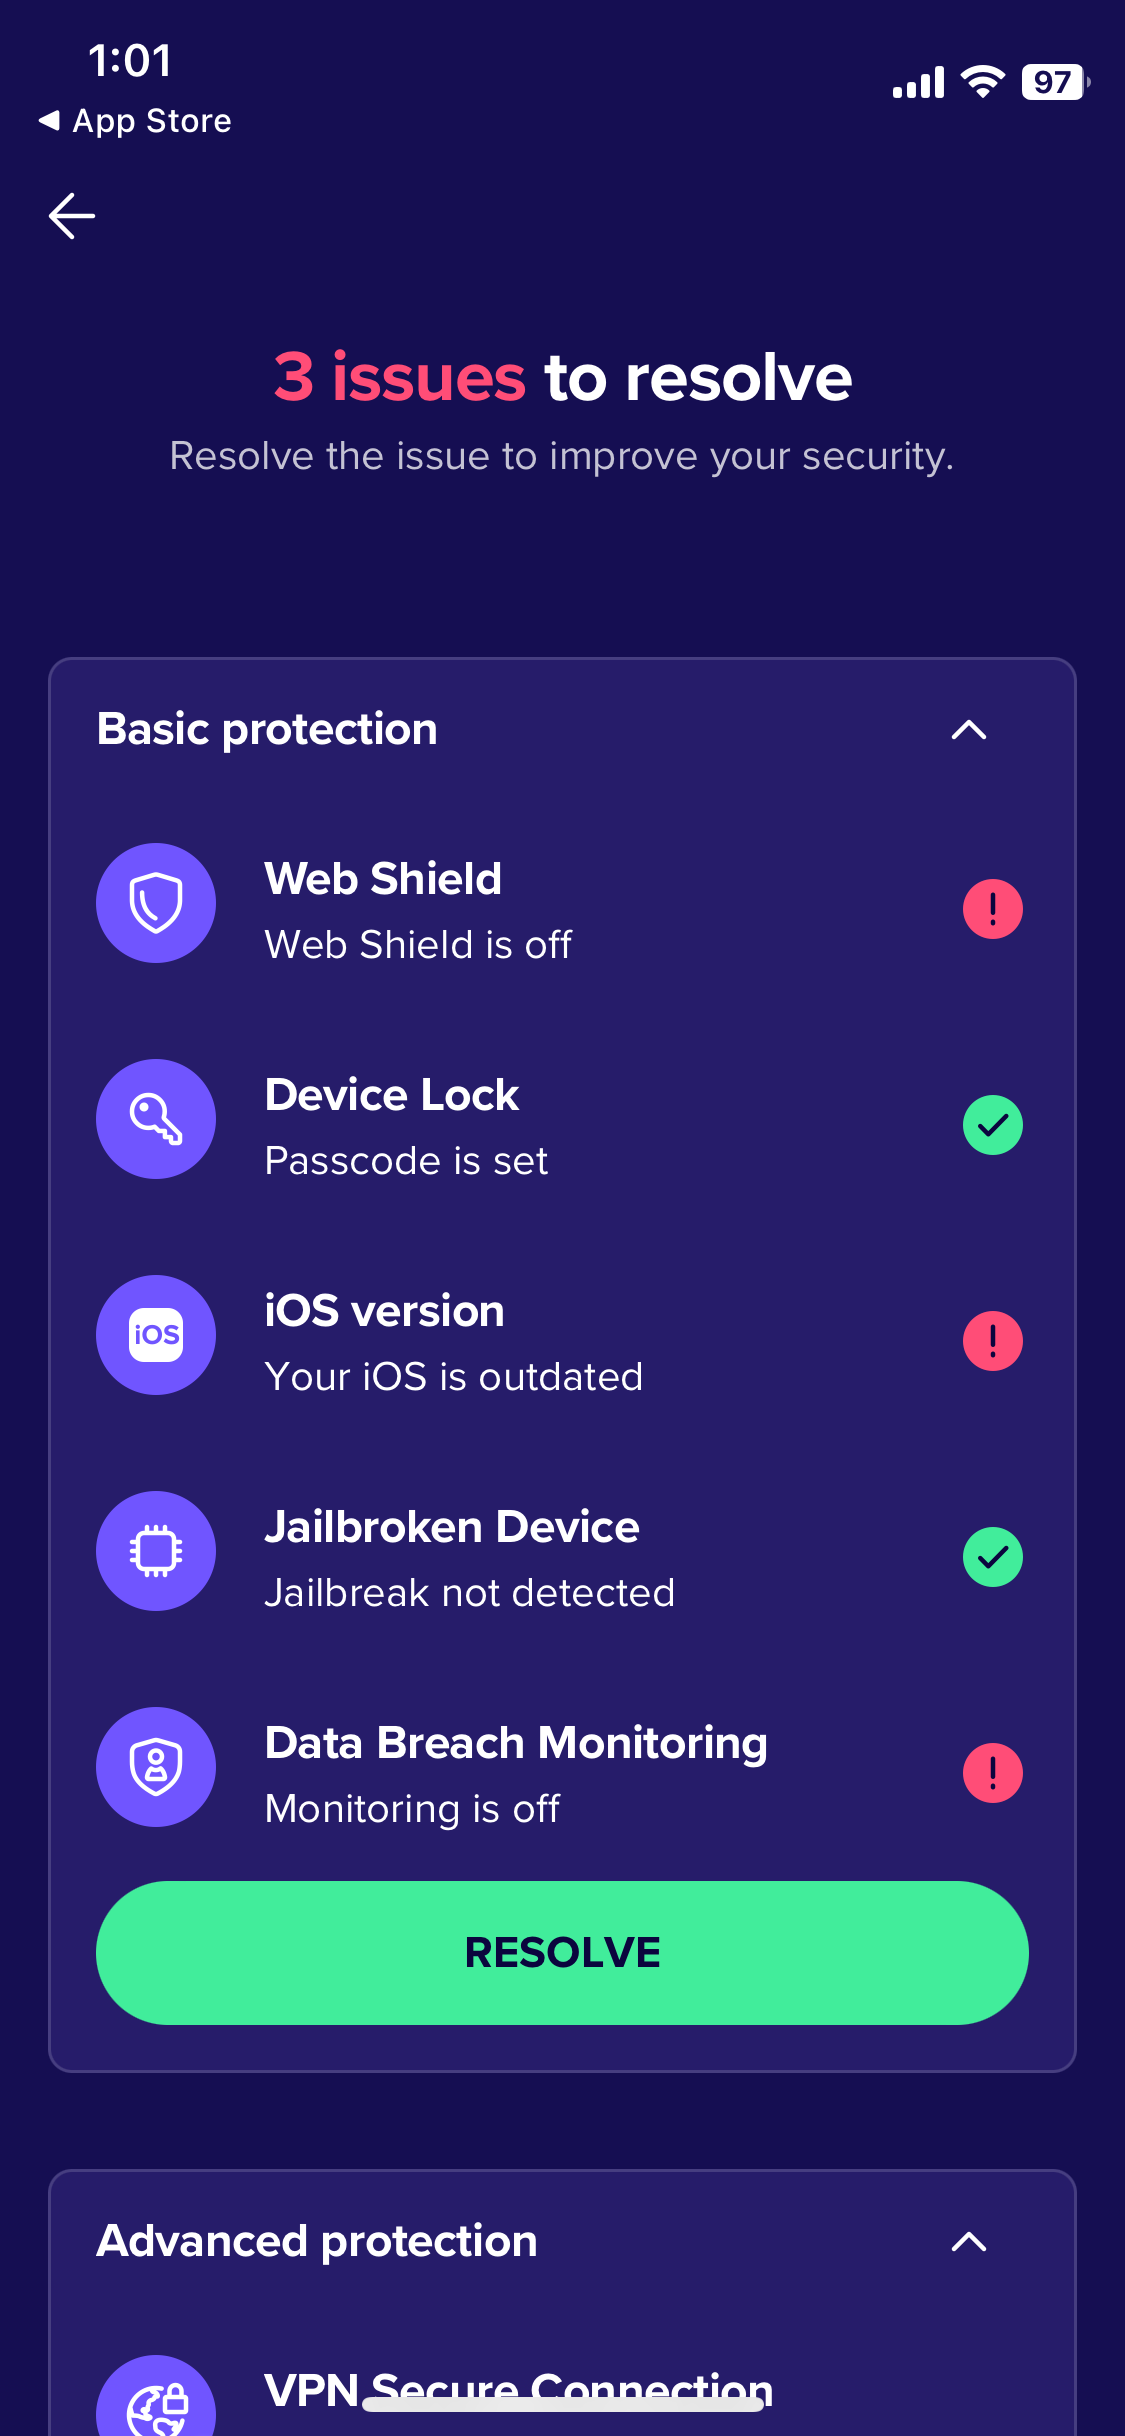
Task: Click the red badge next to Data Breach Monitoring
Action: click(992, 1772)
